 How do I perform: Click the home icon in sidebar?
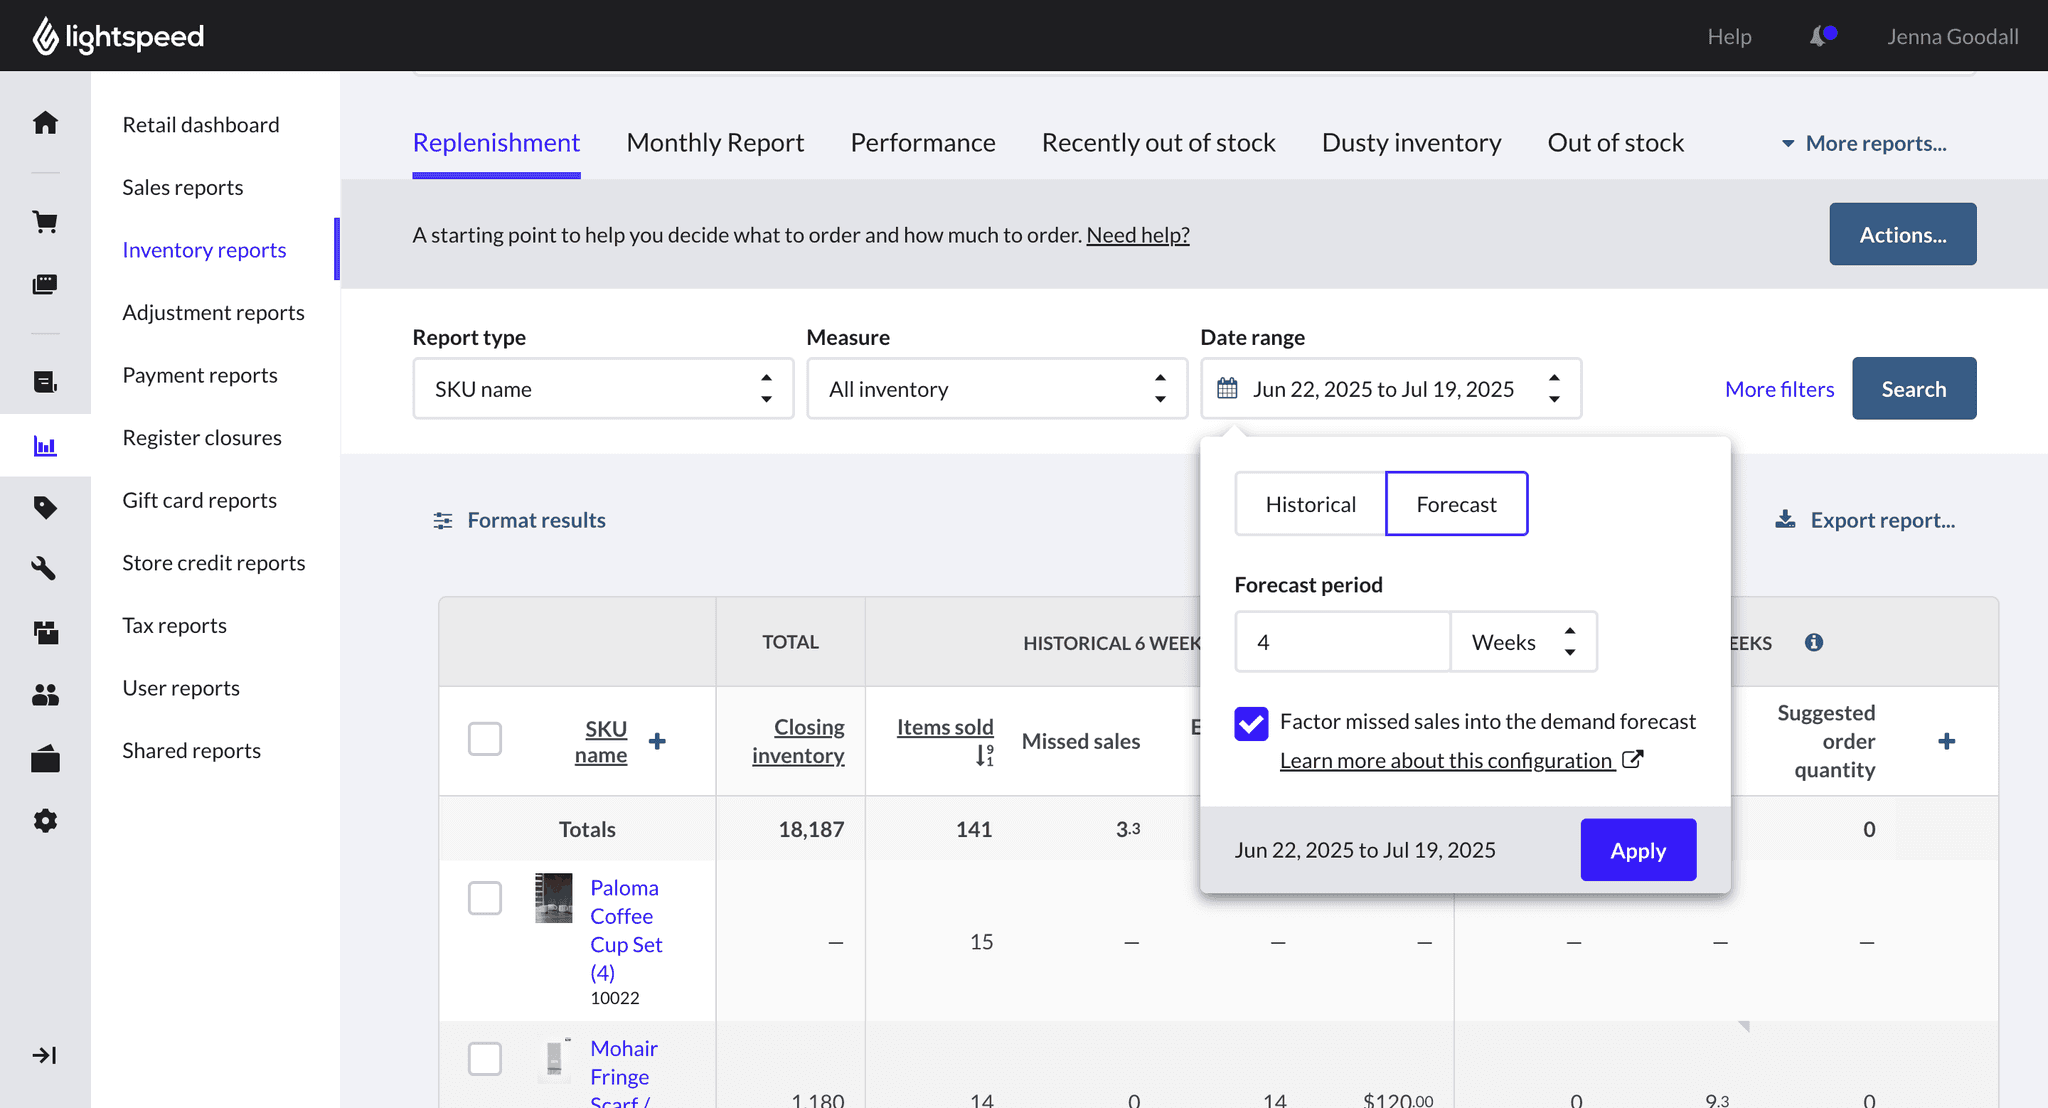pyautogui.click(x=45, y=123)
